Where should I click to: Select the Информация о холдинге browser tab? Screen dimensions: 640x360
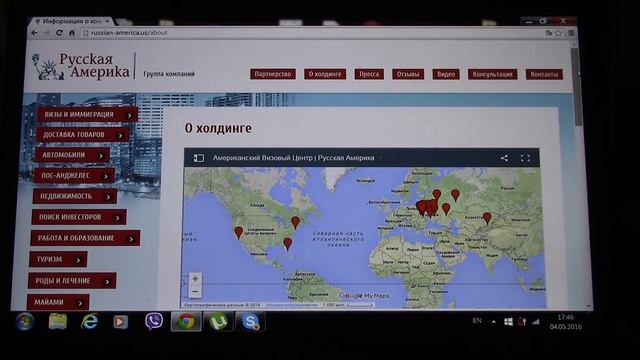71,21
